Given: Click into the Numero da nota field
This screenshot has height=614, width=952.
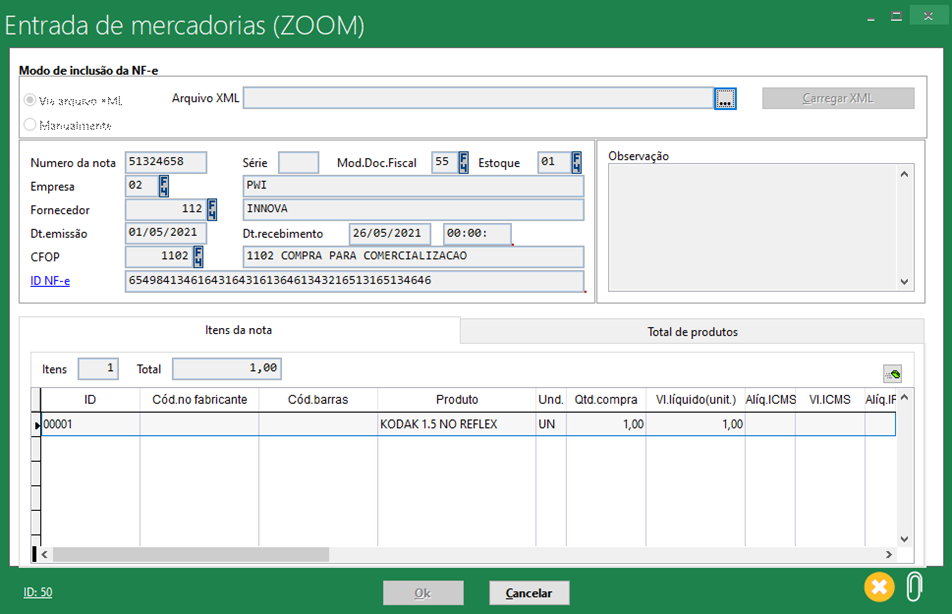Looking at the screenshot, I should 166,163.
